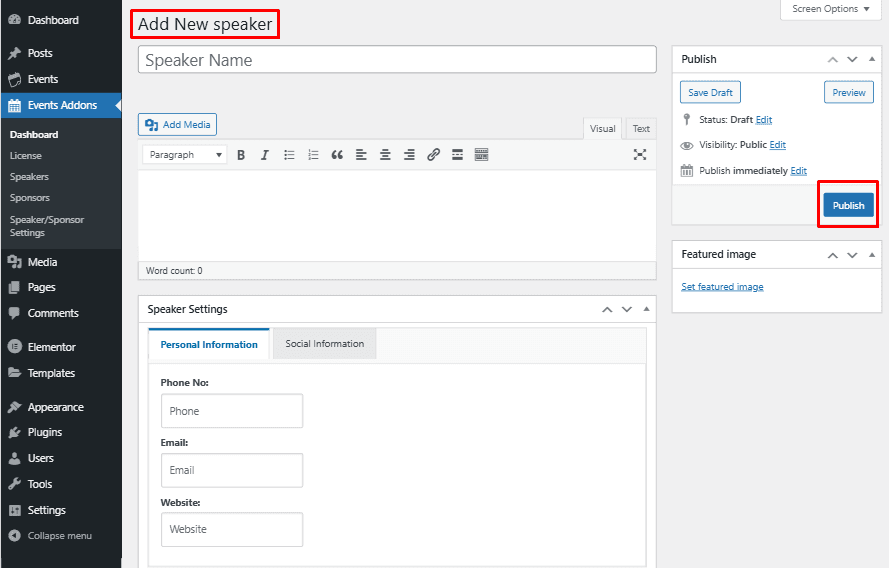Apply blockquote formatting
This screenshot has height=568, width=889.
(337, 155)
